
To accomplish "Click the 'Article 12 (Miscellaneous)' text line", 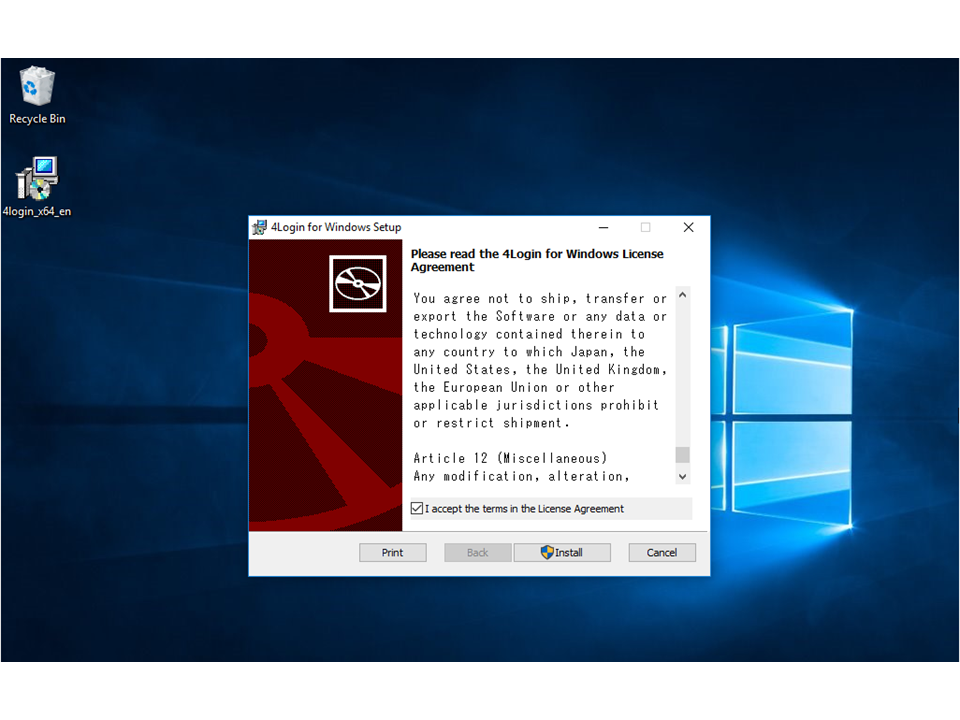I will (x=510, y=458).
